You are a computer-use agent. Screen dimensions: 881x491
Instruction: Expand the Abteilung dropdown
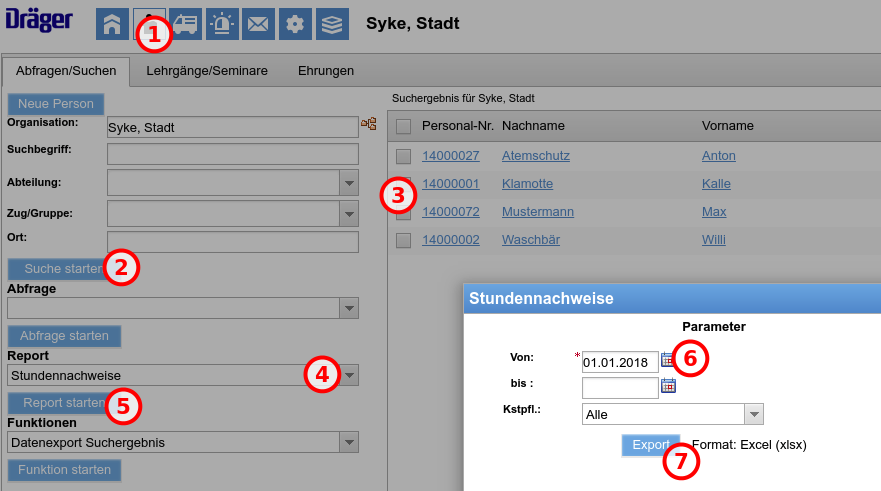pos(348,183)
